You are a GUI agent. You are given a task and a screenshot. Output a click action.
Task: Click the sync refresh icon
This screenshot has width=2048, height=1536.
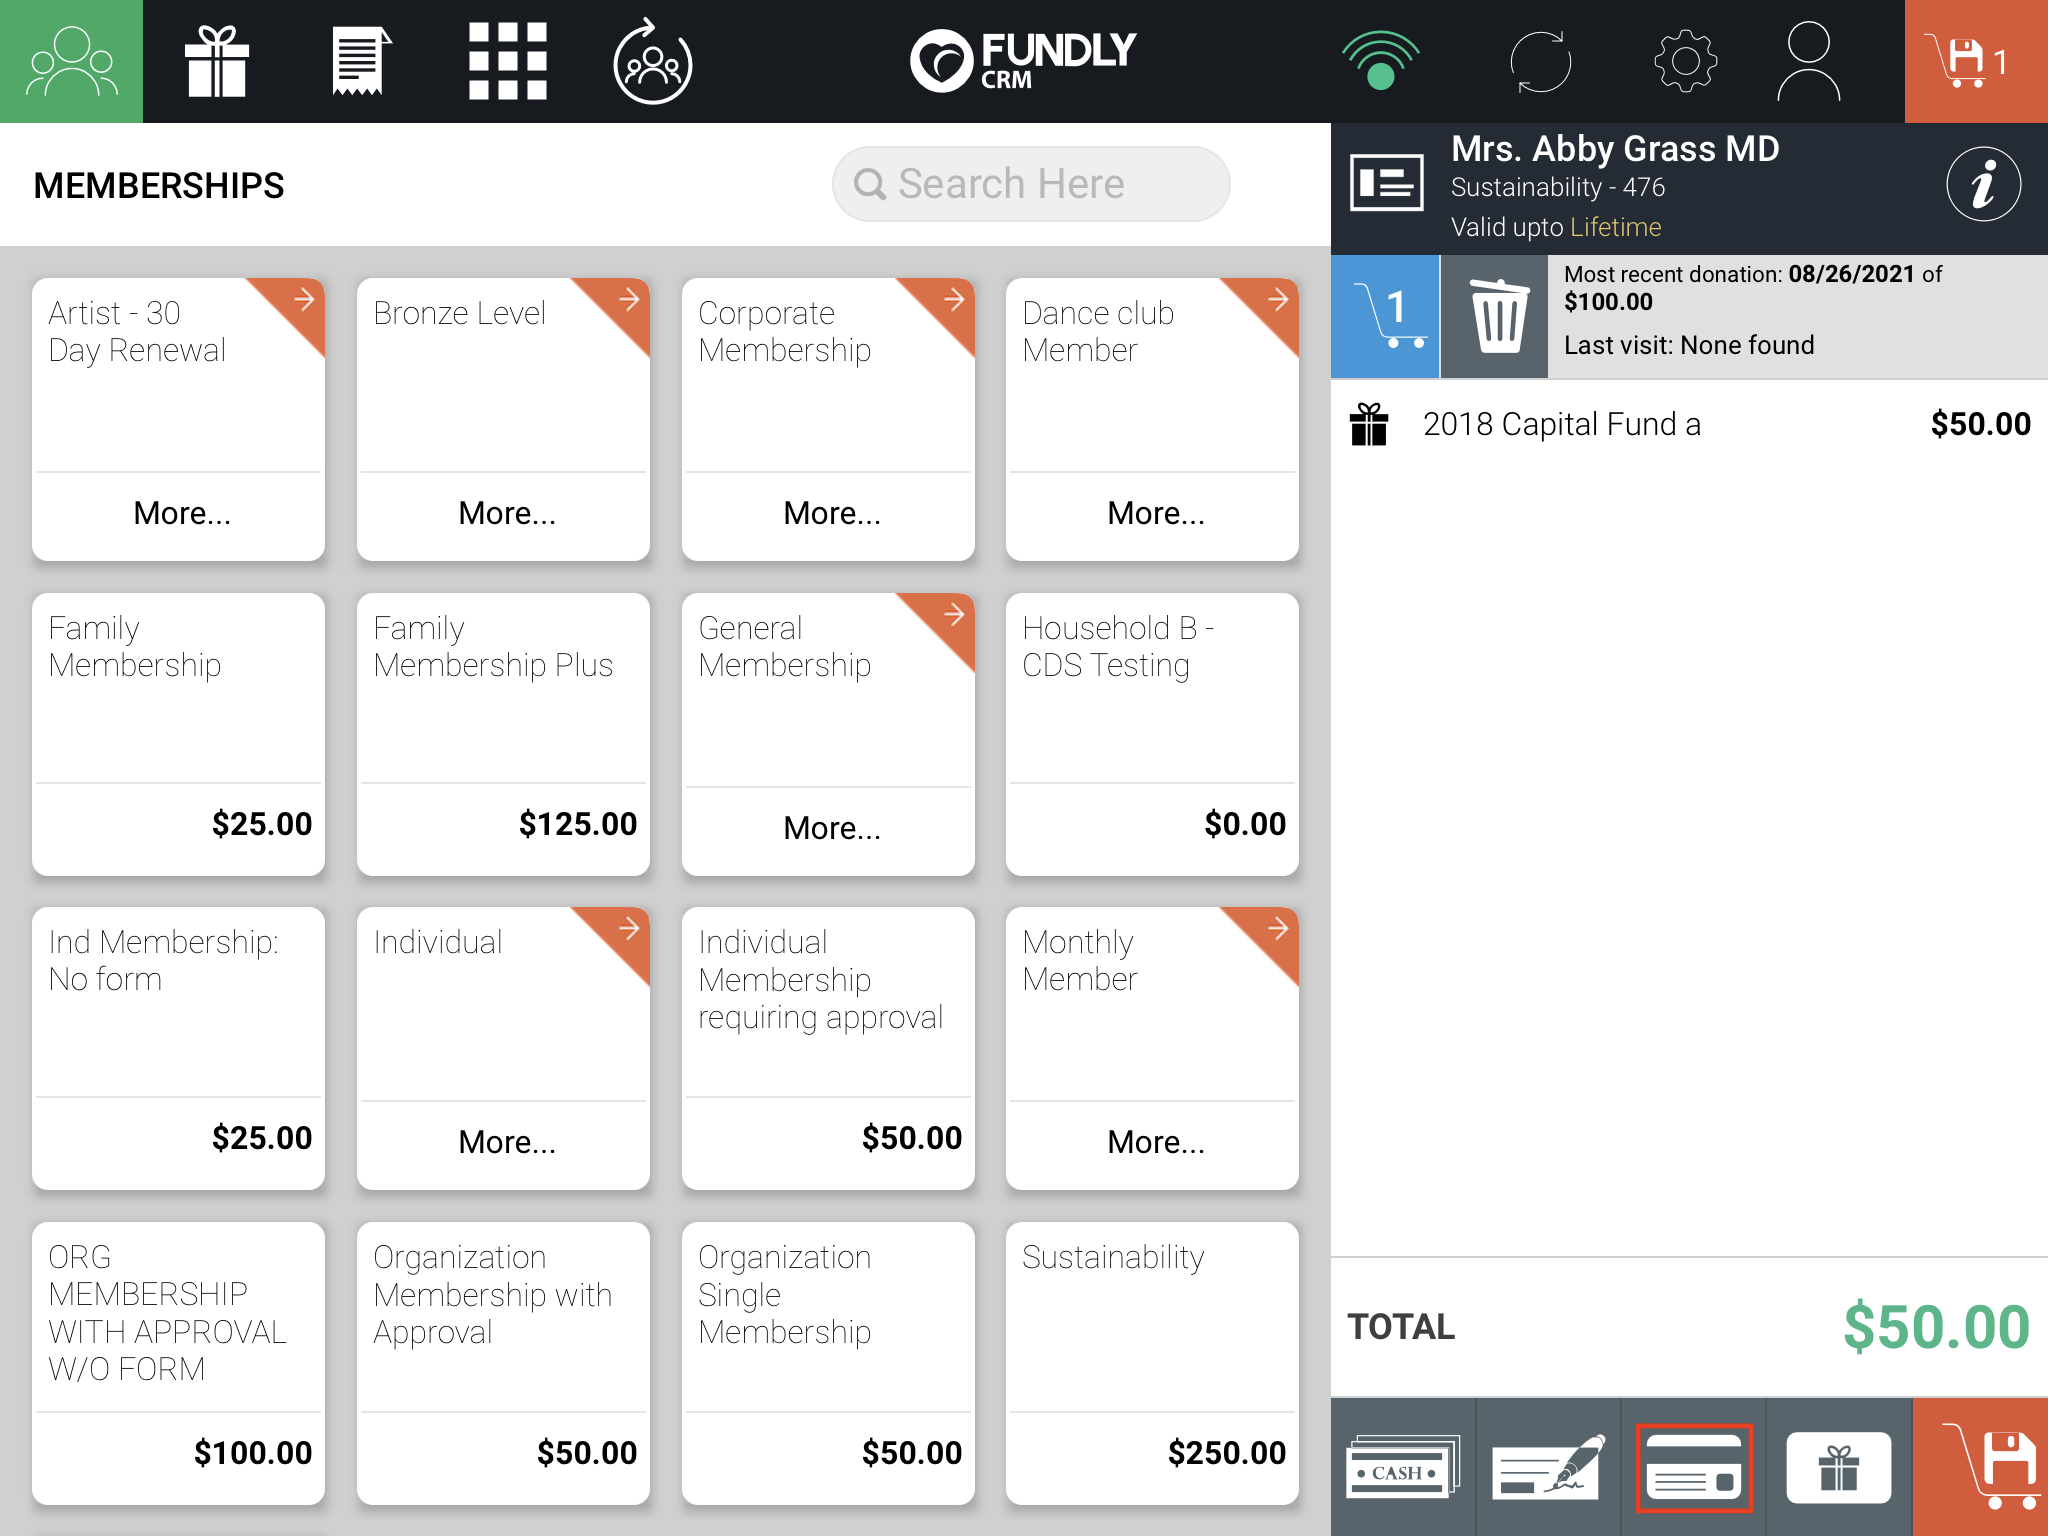point(1540,62)
